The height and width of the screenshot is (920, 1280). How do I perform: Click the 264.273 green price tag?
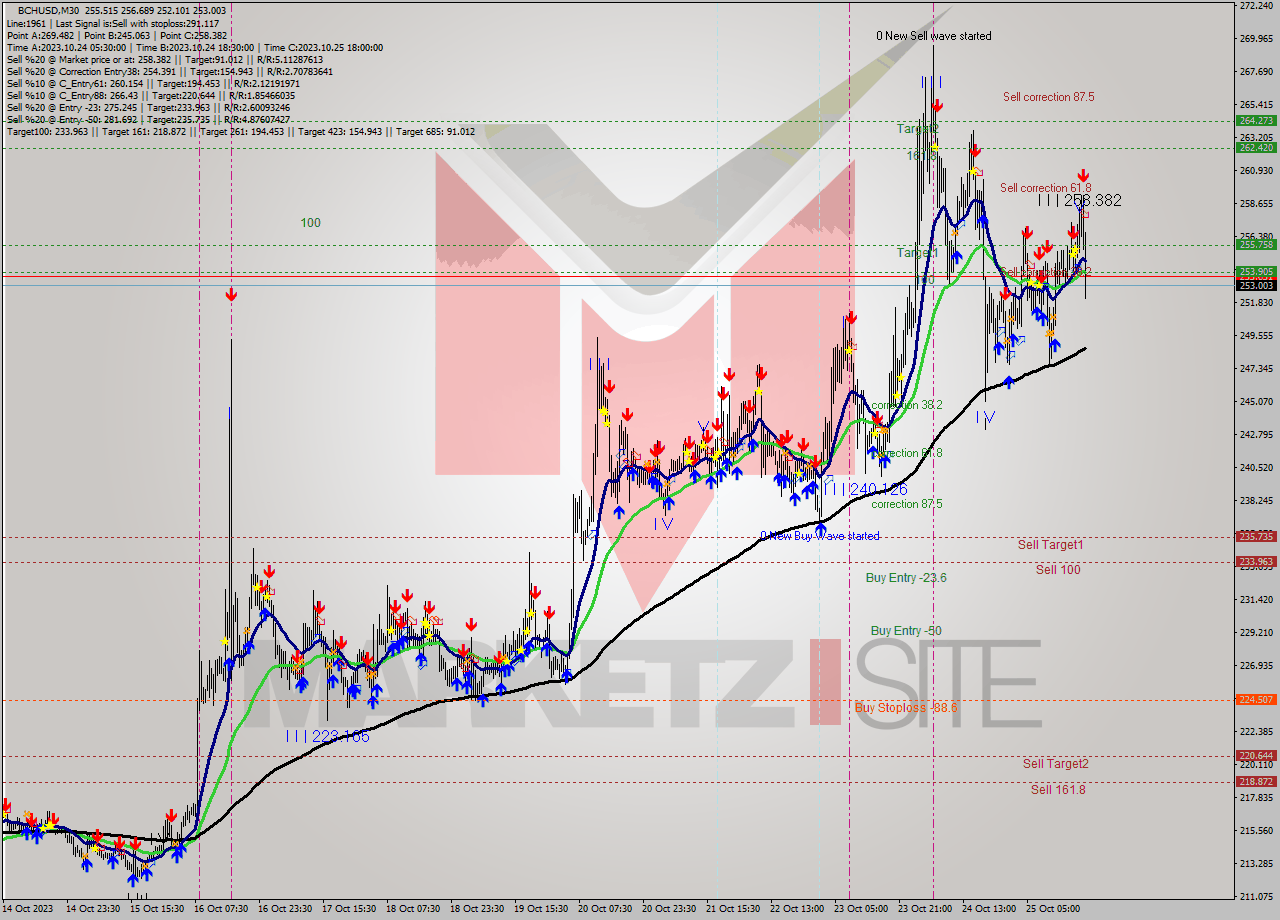(x=1257, y=120)
